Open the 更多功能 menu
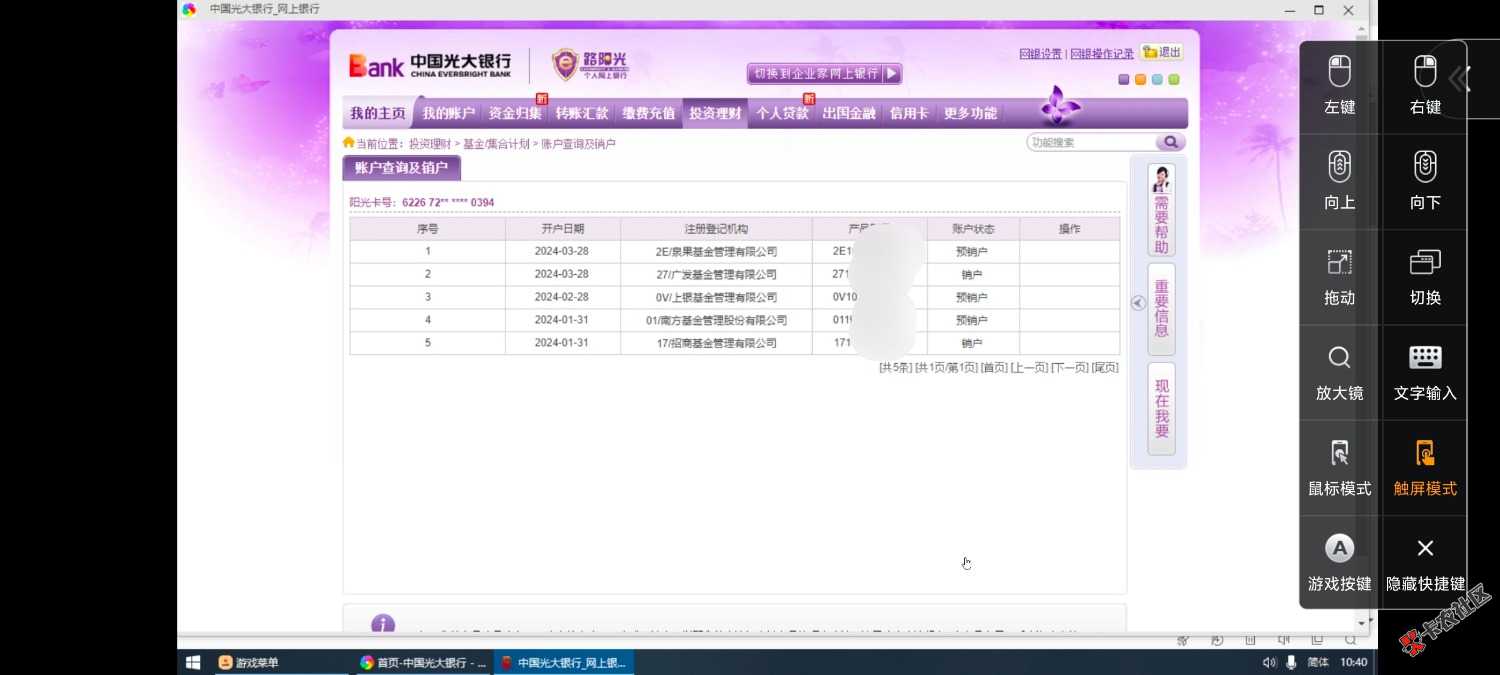 [969, 113]
